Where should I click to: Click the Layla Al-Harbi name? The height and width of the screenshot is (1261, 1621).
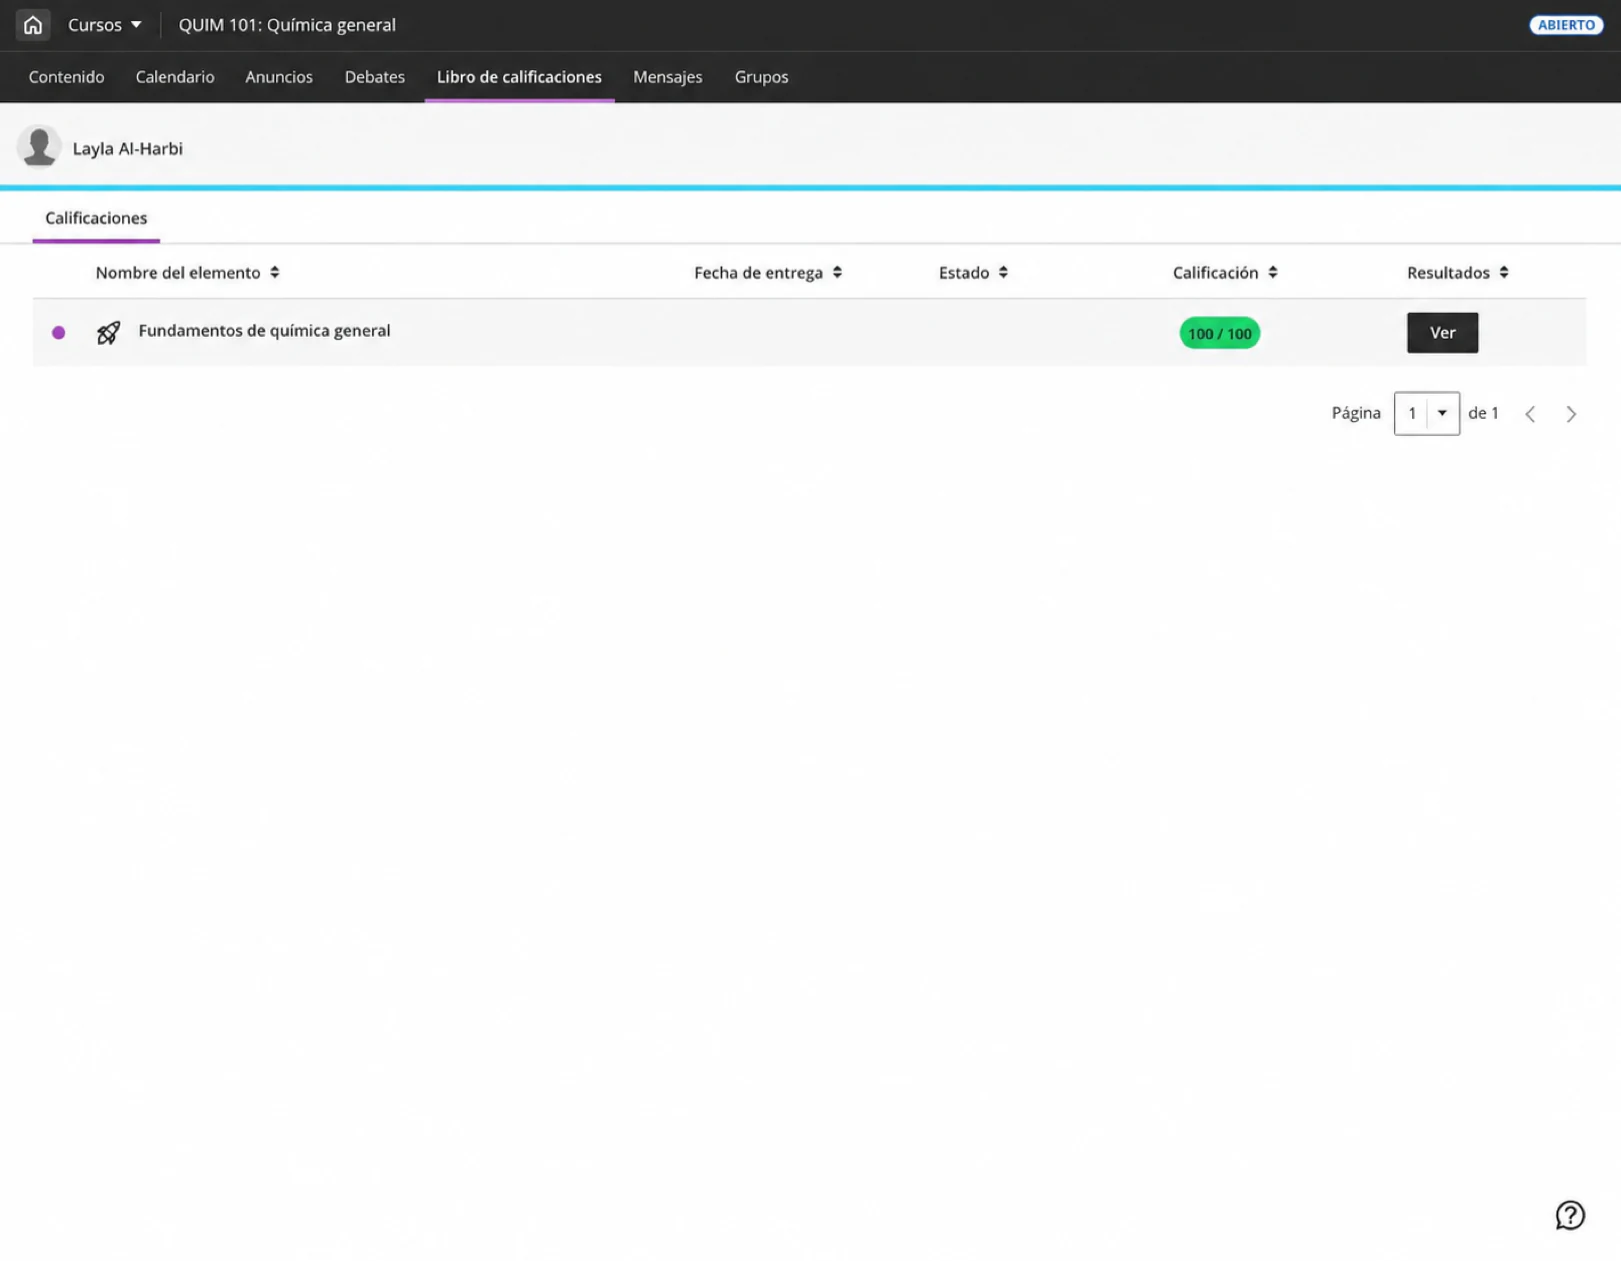[x=128, y=149]
